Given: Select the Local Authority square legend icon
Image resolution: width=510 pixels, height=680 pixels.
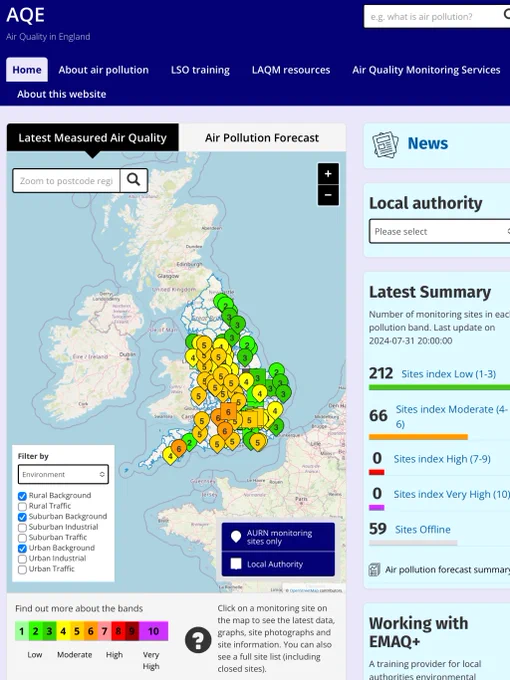Looking at the screenshot, I should [236, 564].
